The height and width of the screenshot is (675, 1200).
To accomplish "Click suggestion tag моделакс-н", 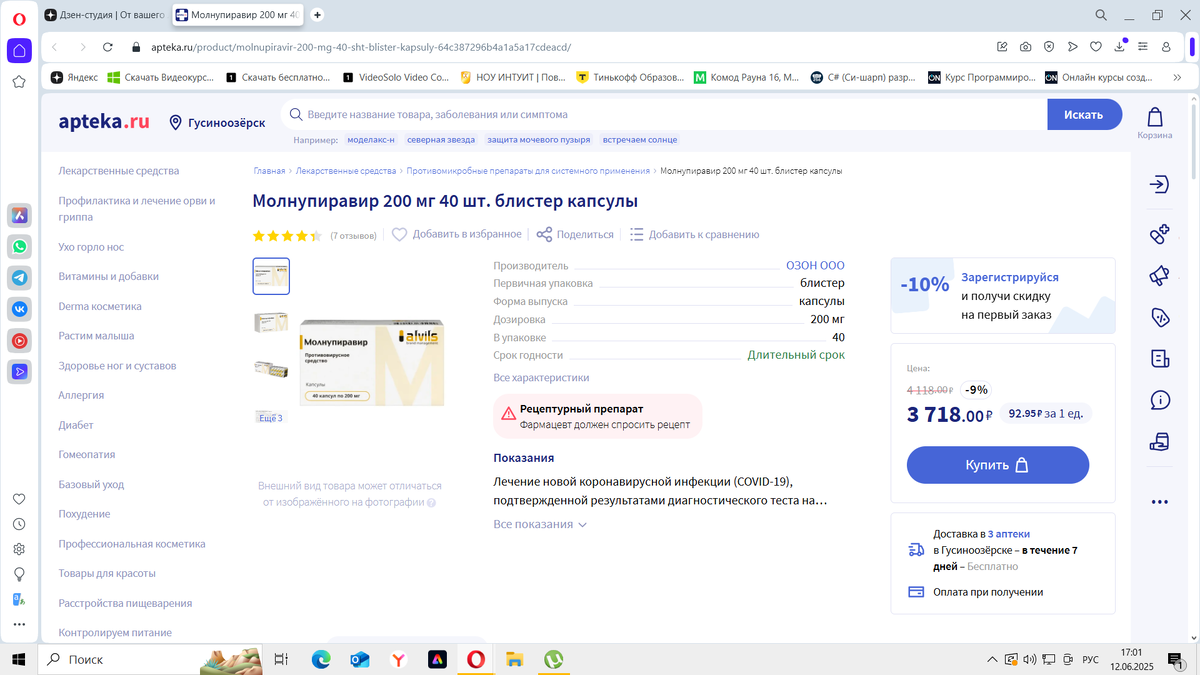I will (x=371, y=140).
